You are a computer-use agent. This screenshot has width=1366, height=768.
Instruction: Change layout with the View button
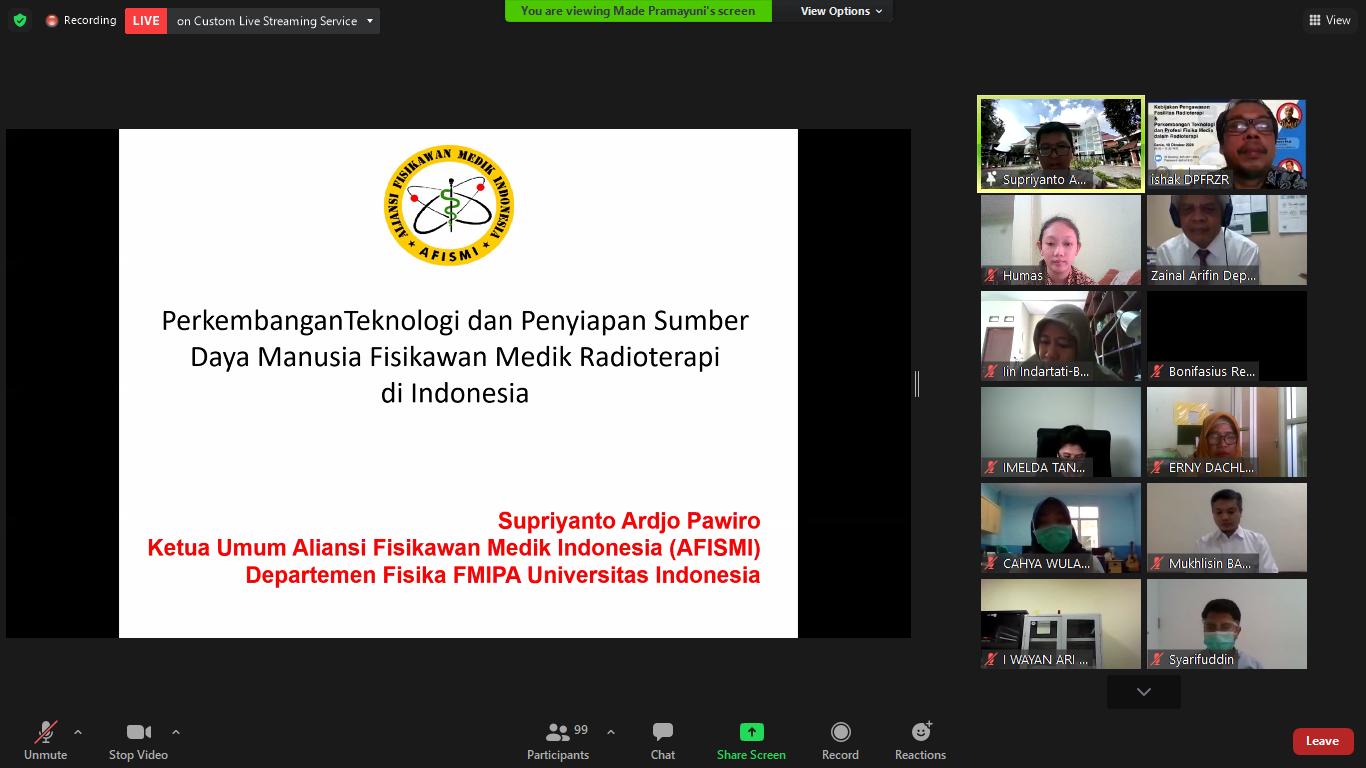pyautogui.click(x=1329, y=20)
